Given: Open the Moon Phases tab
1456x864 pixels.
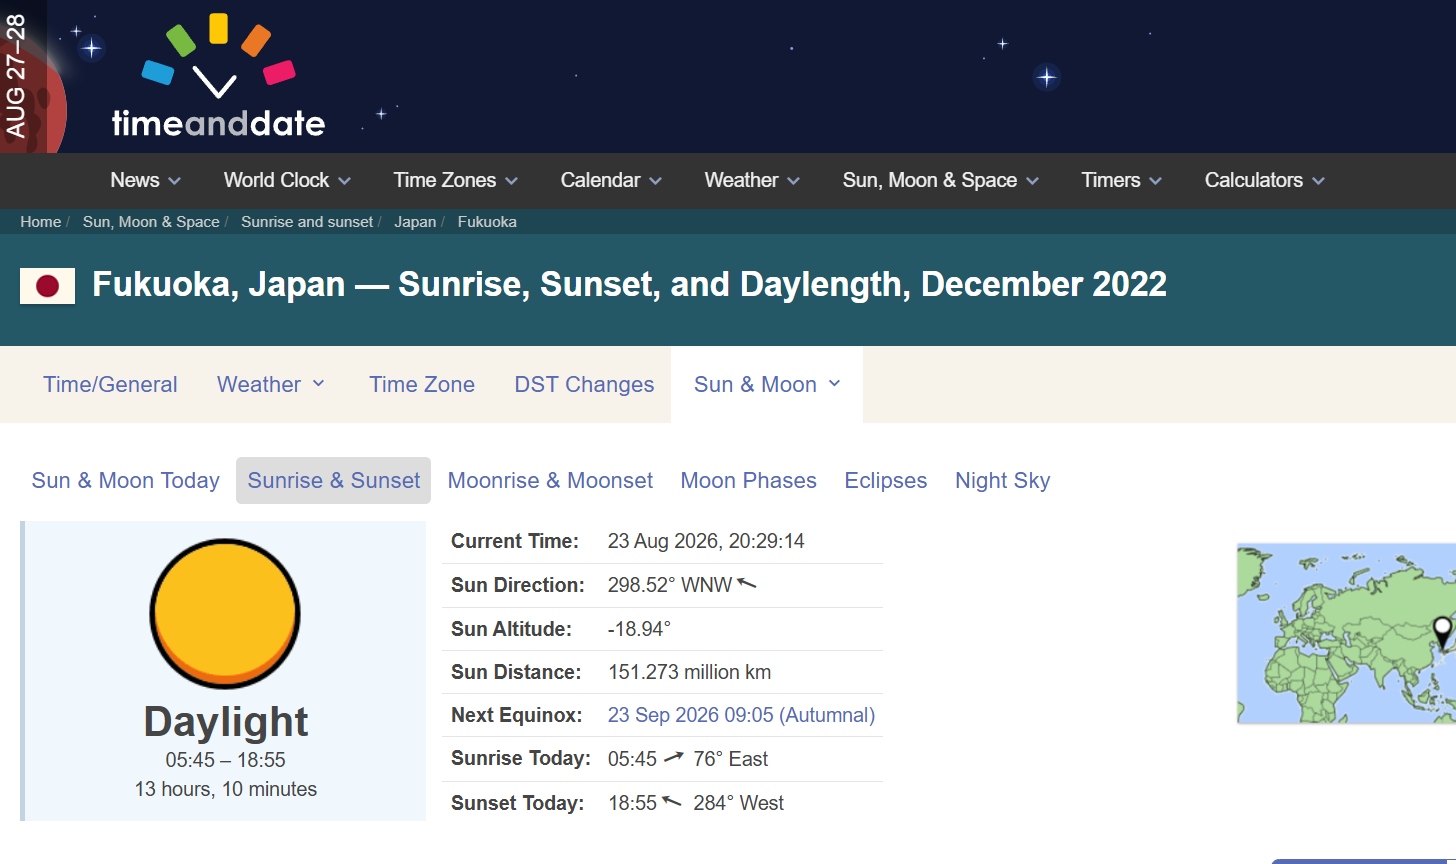Looking at the screenshot, I should coord(748,480).
